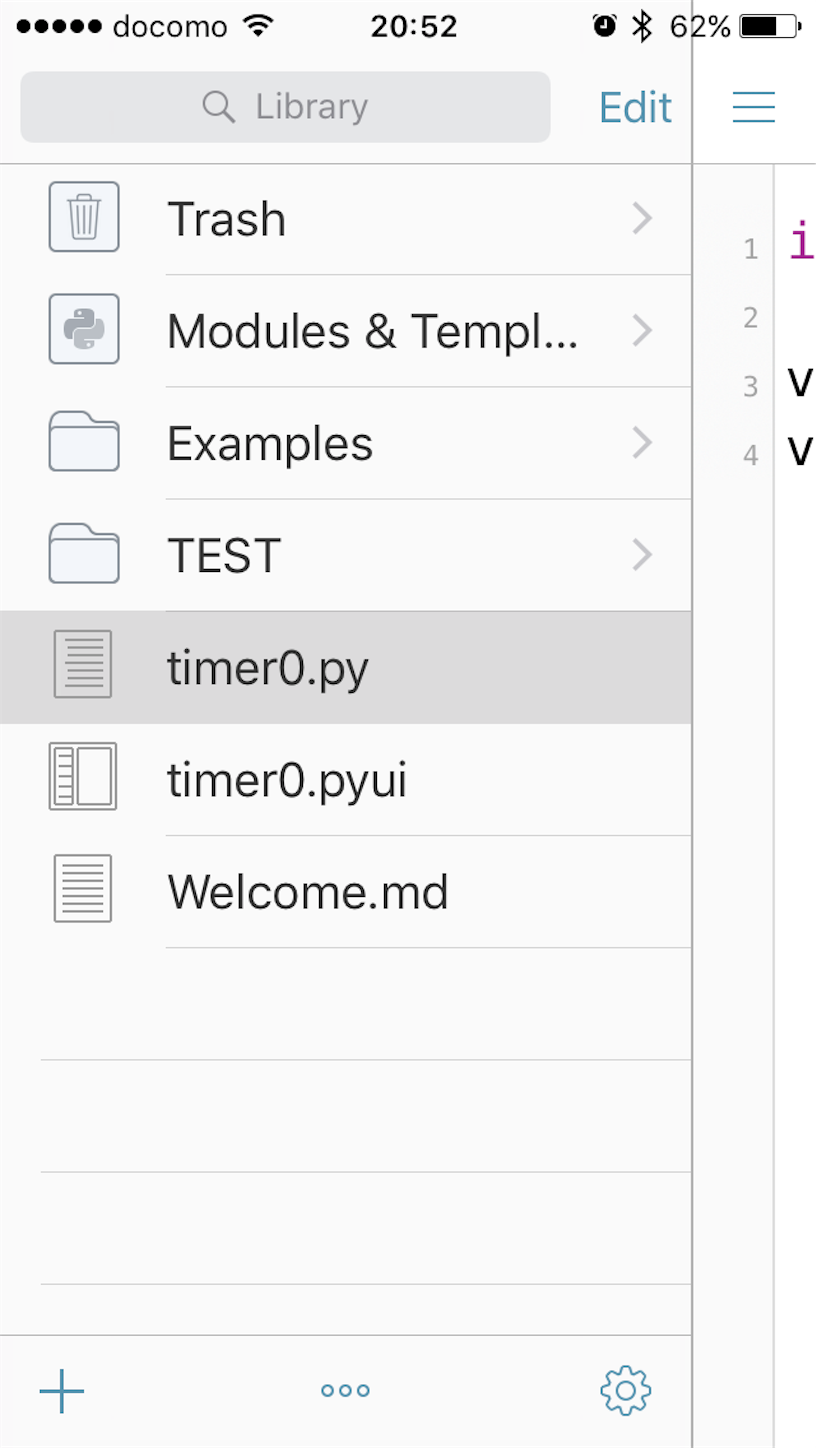This screenshot has height=1448, width=816.
Task: Click the Trash bin icon
Action: (x=84, y=217)
